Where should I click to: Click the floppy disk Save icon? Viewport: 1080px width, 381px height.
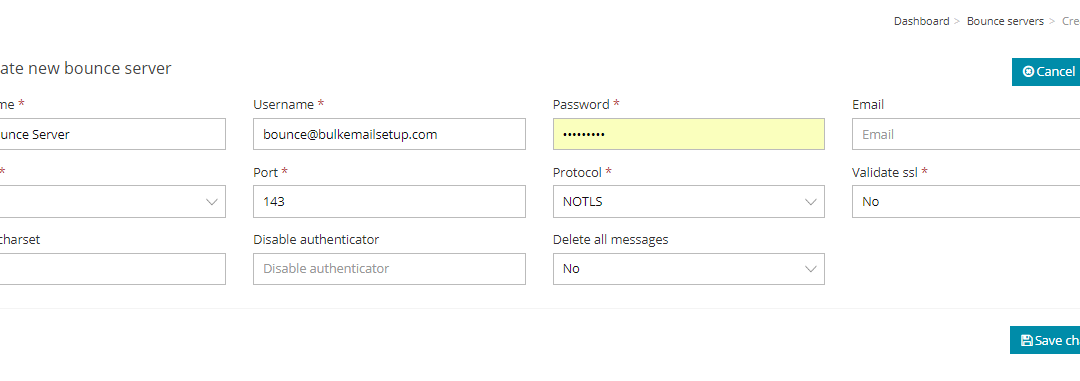(x=1027, y=340)
